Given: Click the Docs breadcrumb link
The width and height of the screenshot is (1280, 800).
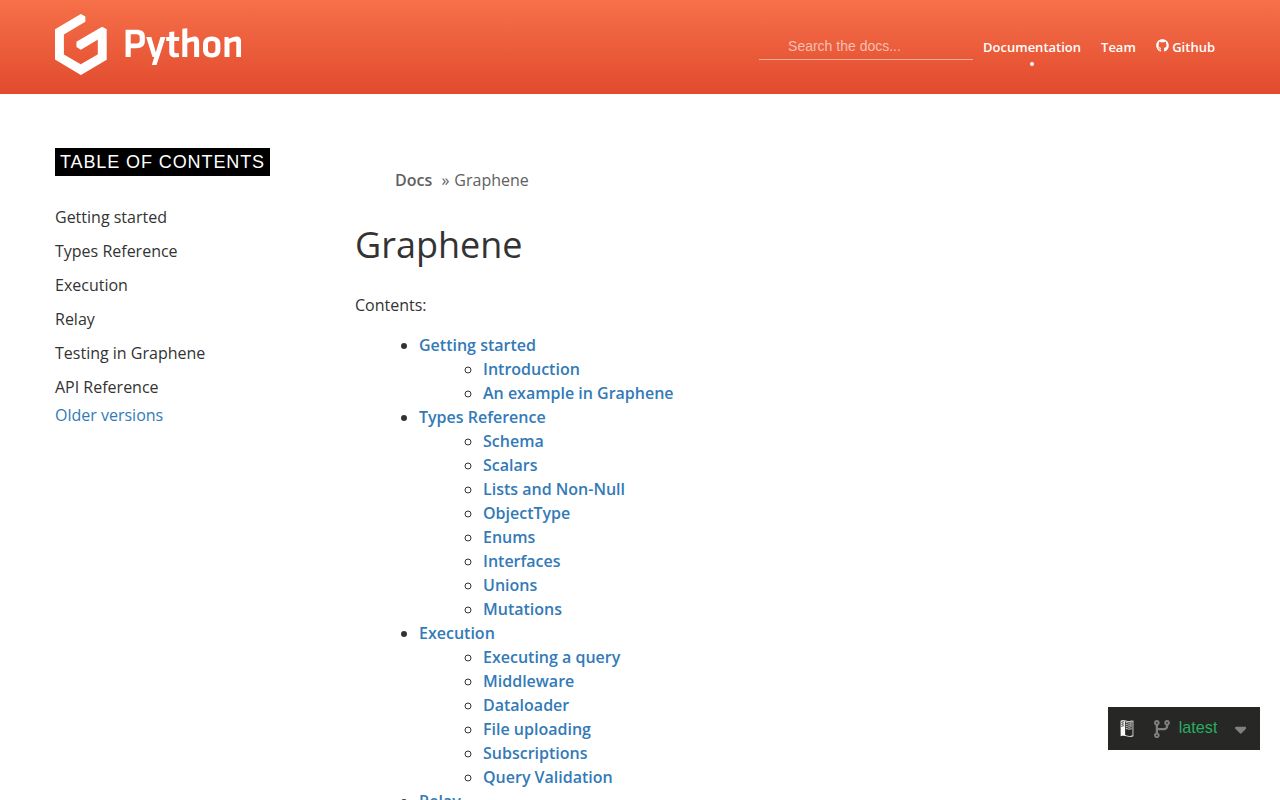Looking at the screenshot, I should coord(413,180).
